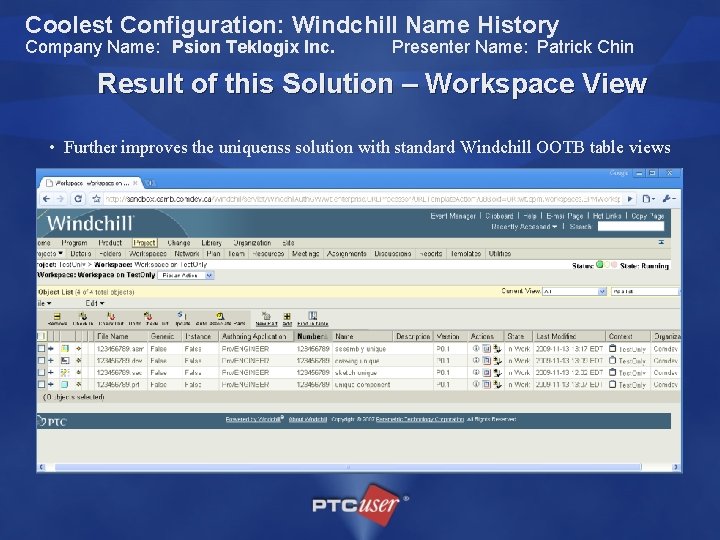Click the browser address bar

363,199
